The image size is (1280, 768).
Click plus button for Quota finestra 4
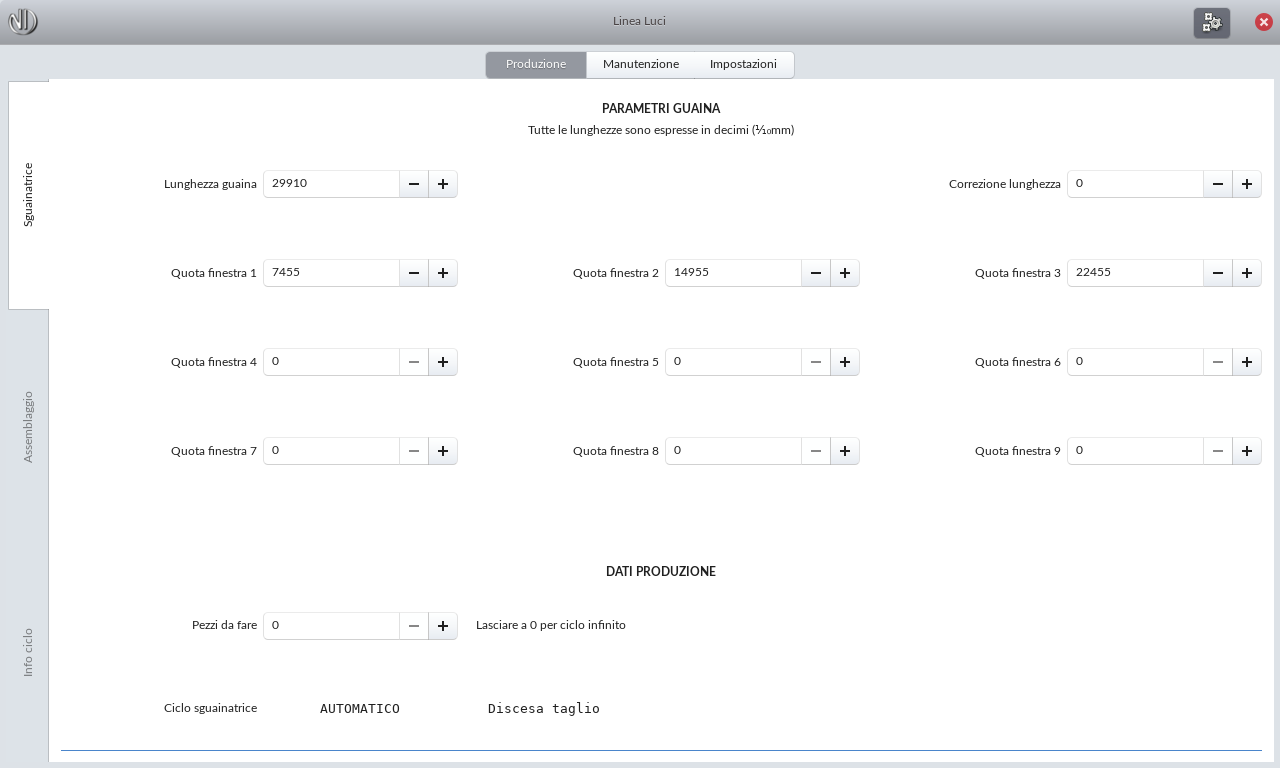point(443,362)
